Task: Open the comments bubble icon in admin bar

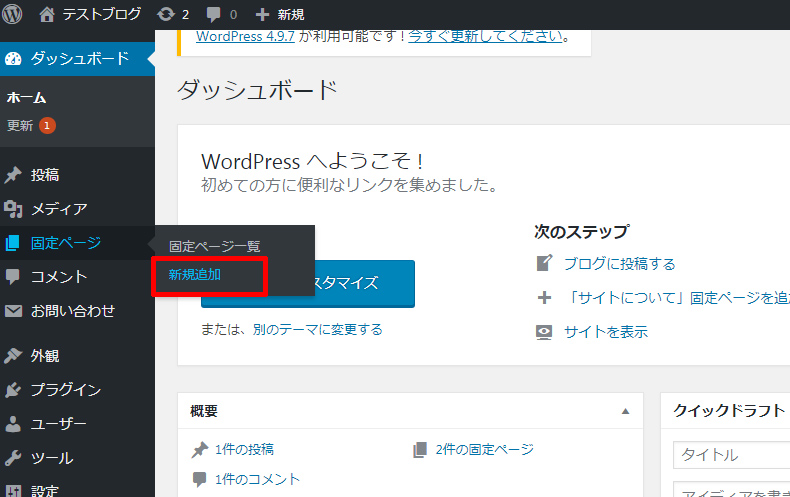Action: [214, 15]
